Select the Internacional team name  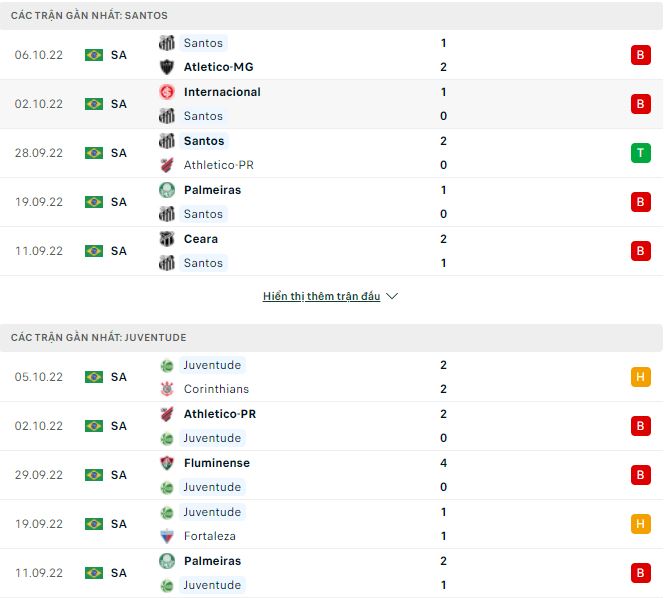[x=222, y=92]
